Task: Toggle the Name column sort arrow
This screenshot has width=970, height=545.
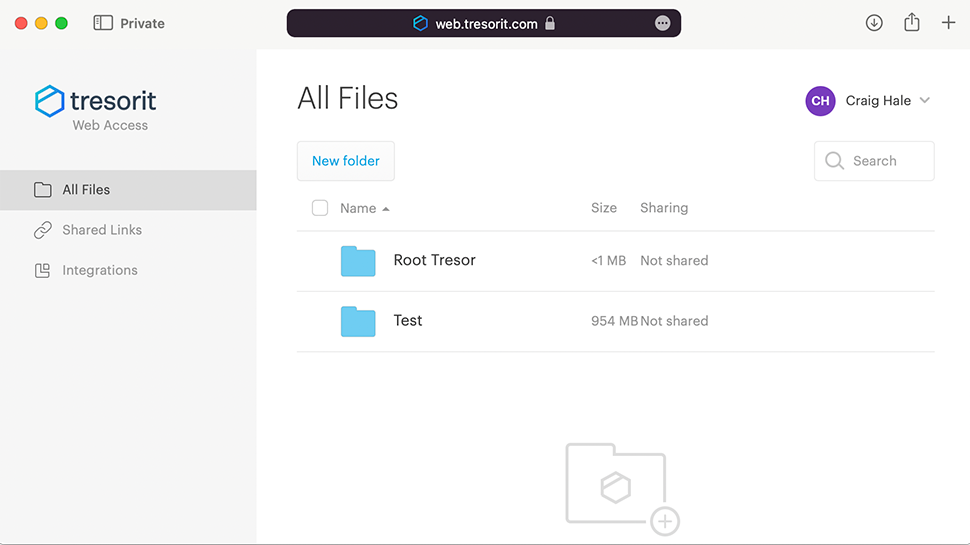Action: 385,209
